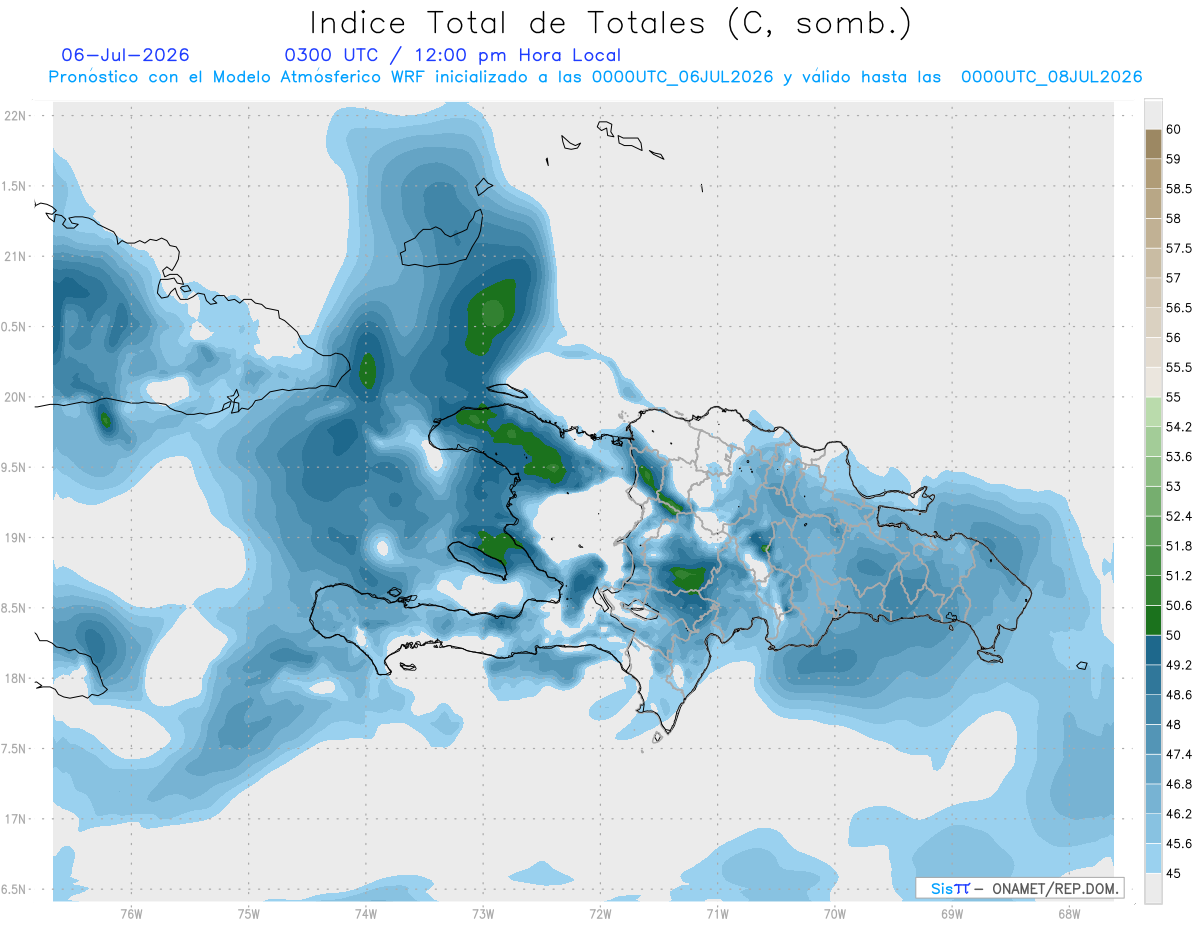Viewport: 1200px width, 927px height.
Task: Click the '58.5' value on the color scale
Action: click(1177, 188)
